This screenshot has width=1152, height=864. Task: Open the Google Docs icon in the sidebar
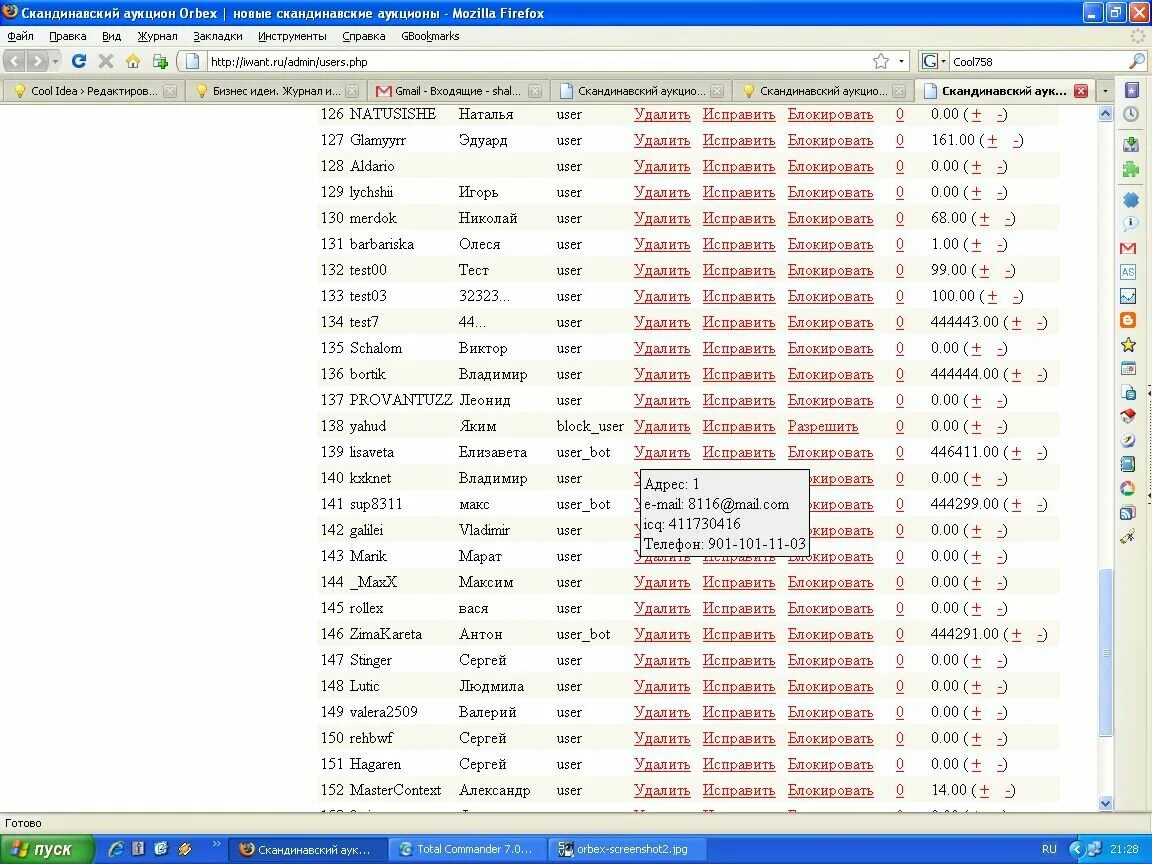[1128, 392]
